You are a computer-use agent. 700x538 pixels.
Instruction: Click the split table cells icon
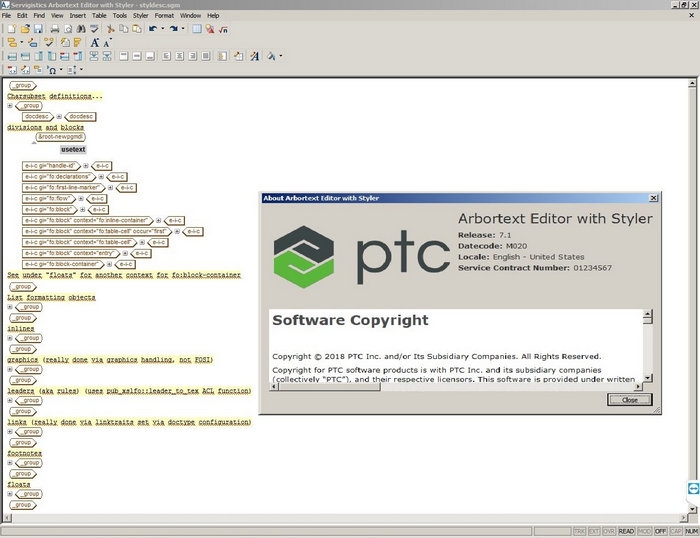(107, 56)
